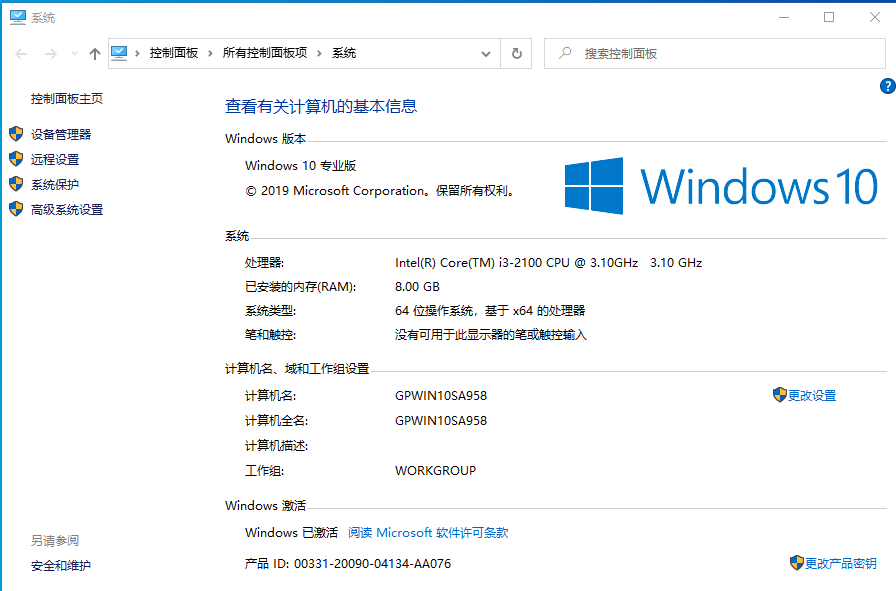Click shield icon beside 更改设置
The image size is (896, 591).
point(779,395)
